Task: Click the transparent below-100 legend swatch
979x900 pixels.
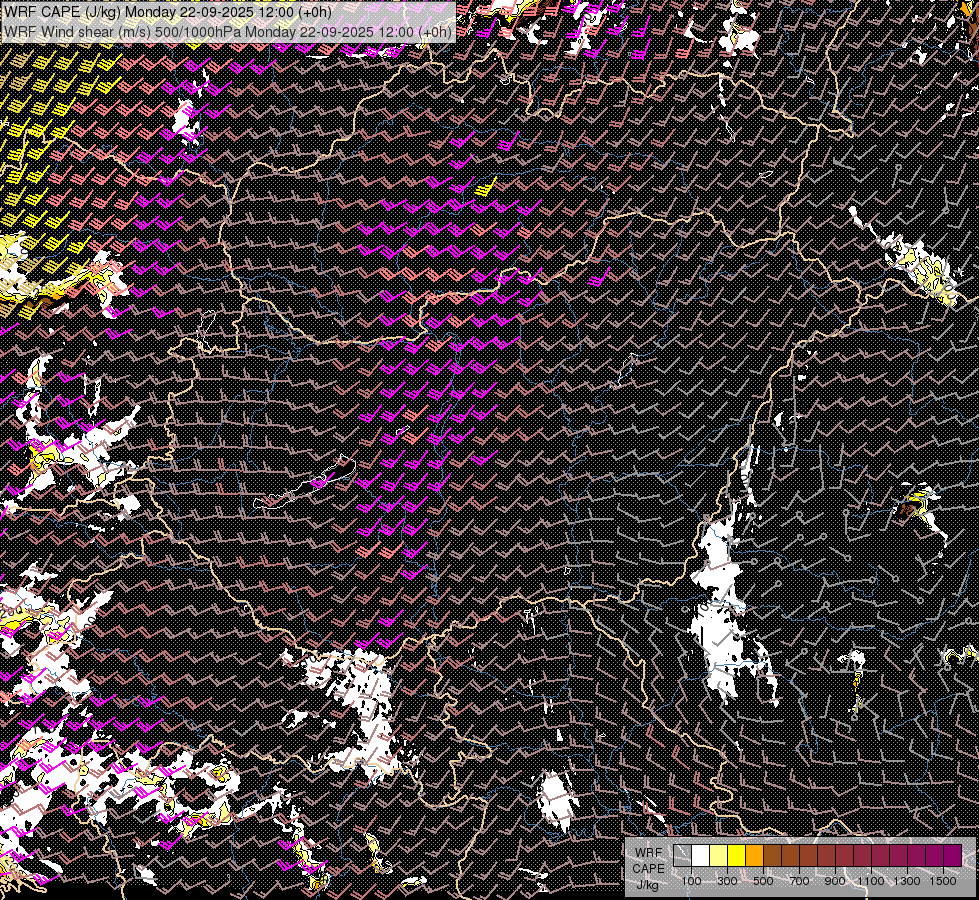Action: coord(682,856)
